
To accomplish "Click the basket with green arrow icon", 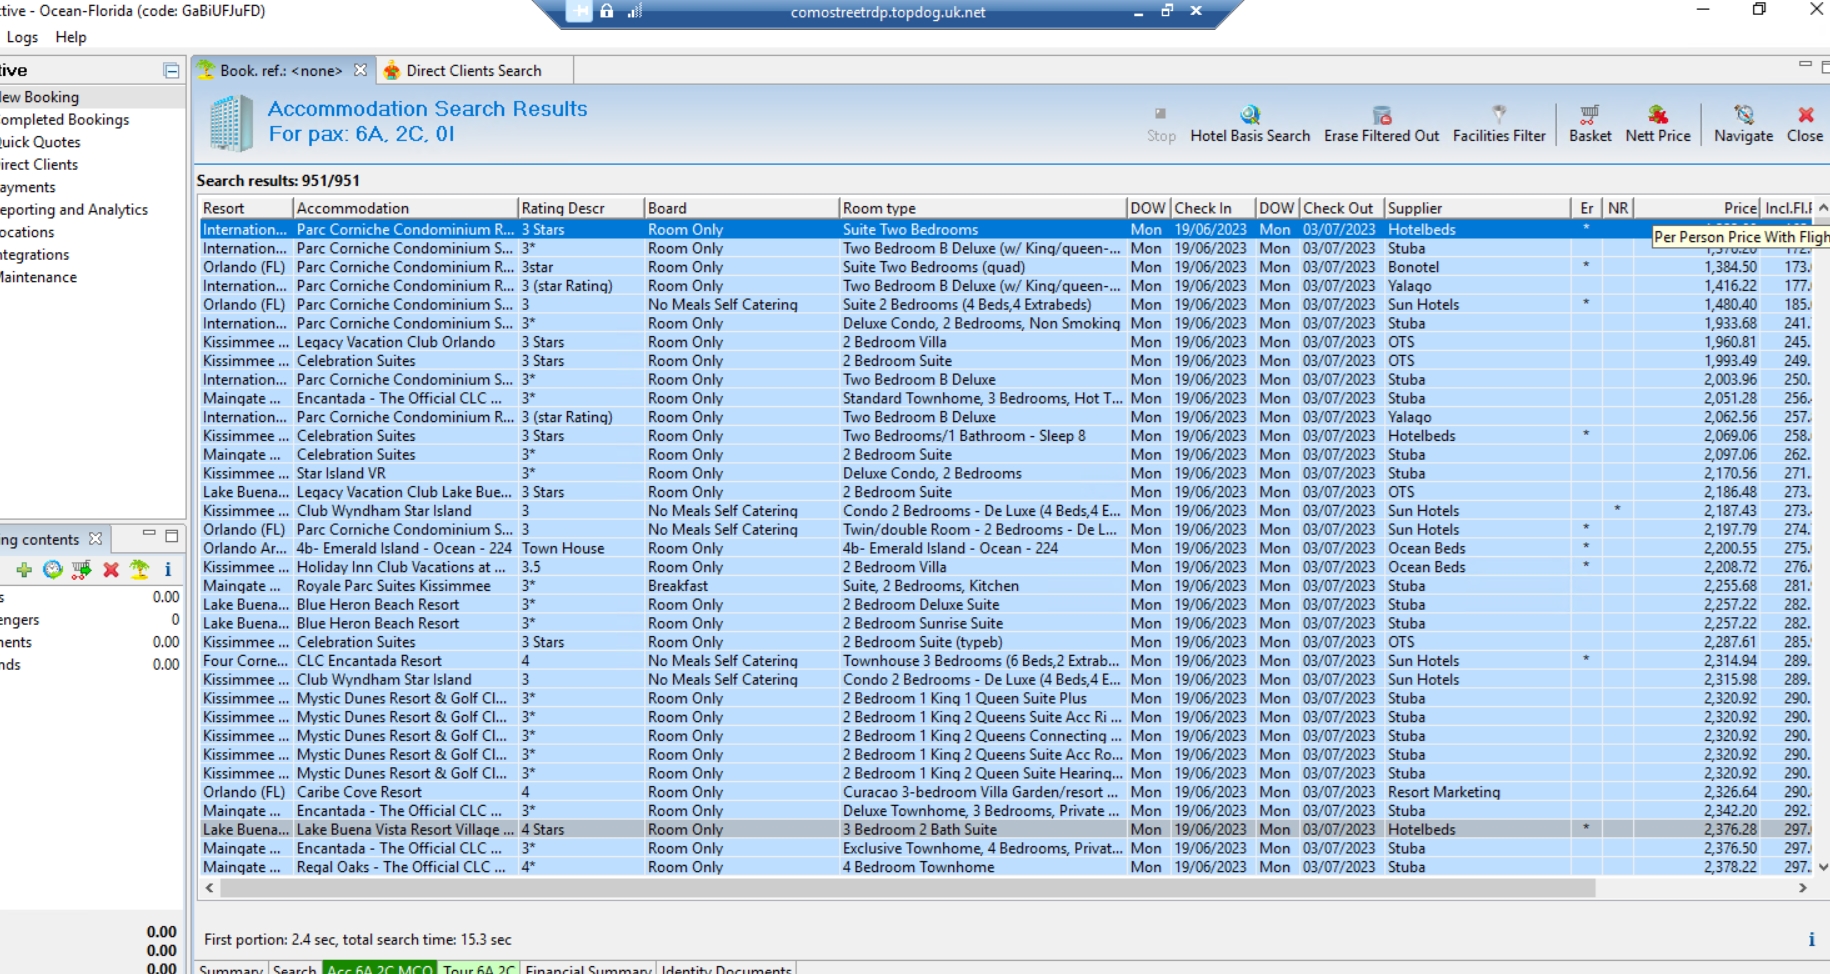I will tap(82, 569).
